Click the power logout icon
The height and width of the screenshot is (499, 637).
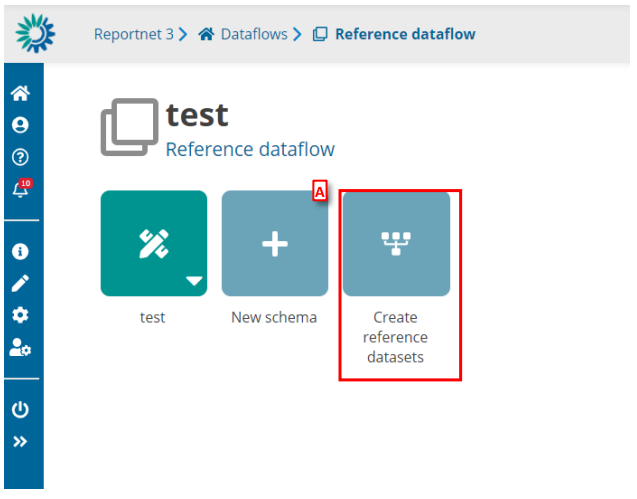(20, 409)
